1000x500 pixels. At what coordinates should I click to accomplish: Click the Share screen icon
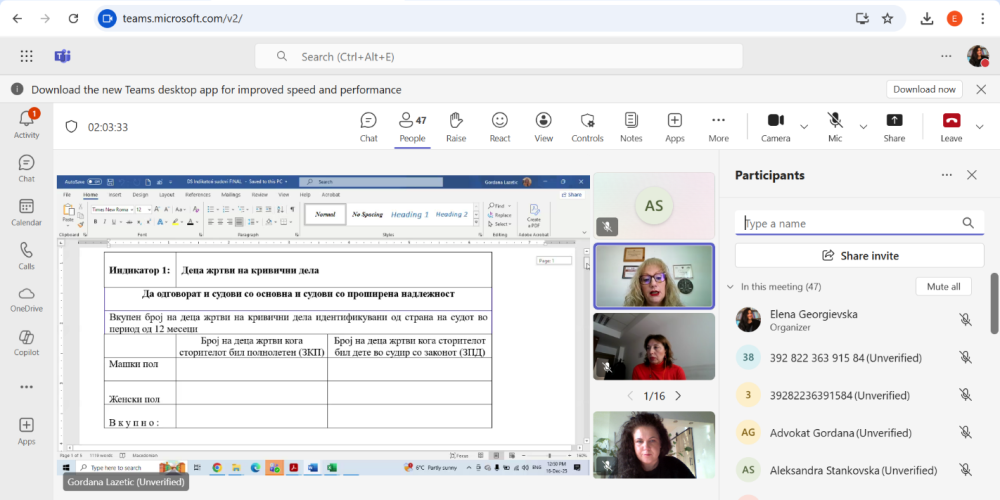[894, 126]
